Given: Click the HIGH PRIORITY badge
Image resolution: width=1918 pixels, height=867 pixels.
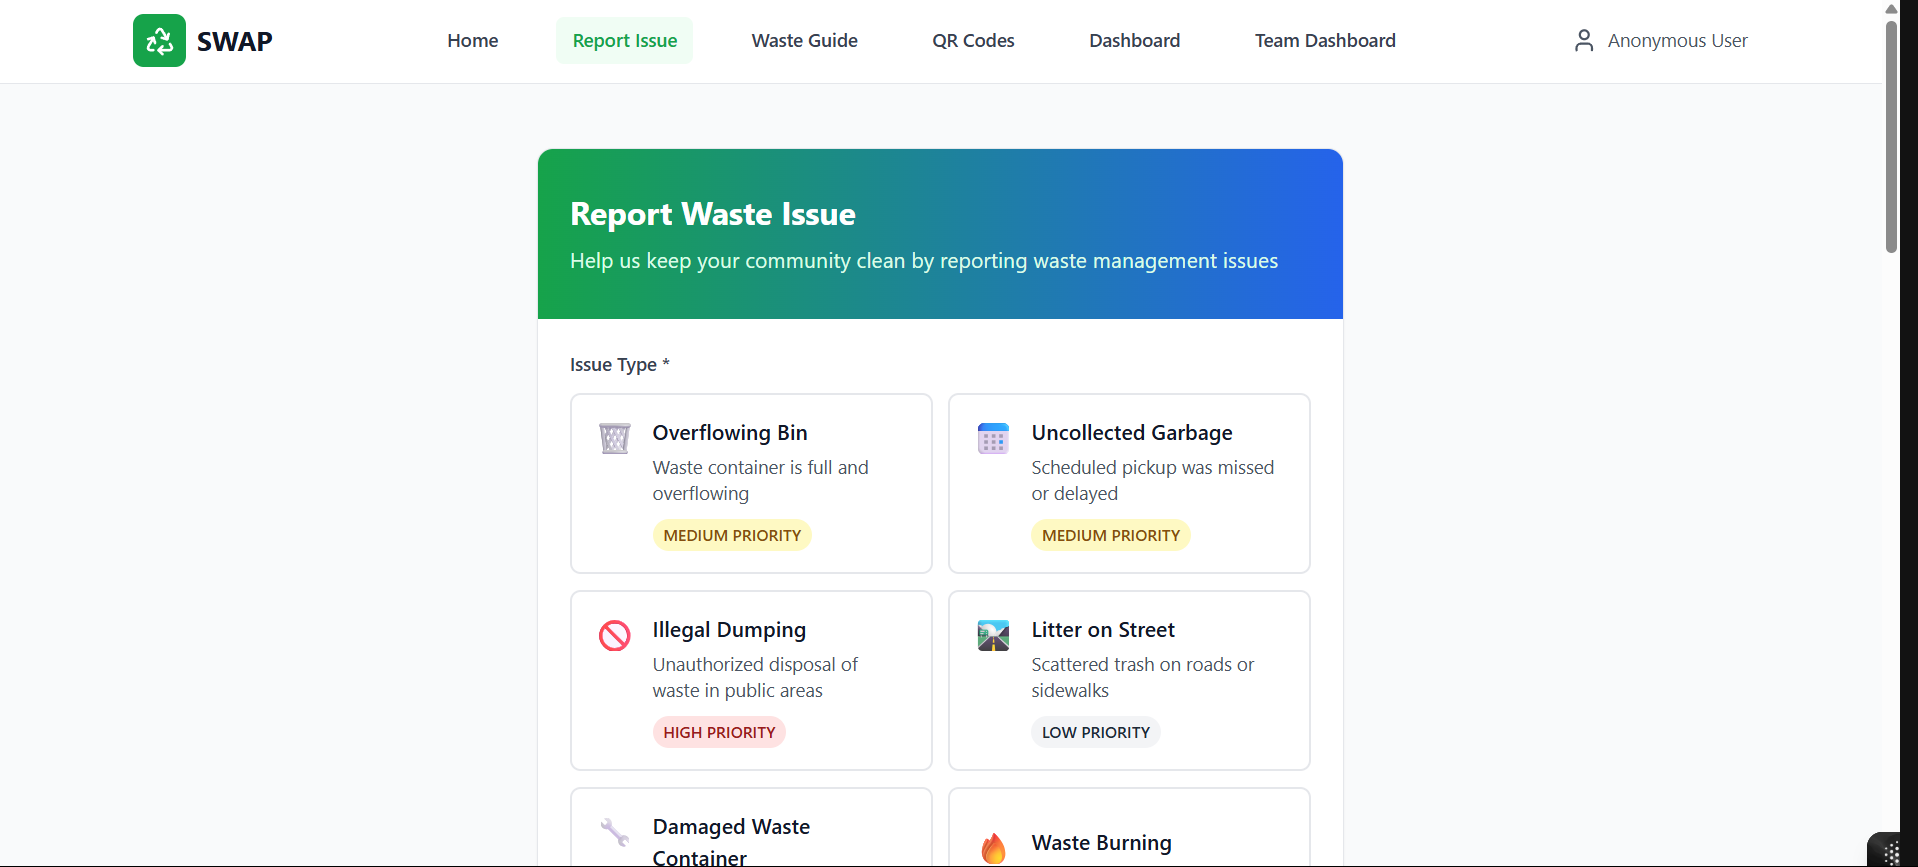Looking at the screenshot, I should (x=719, y=733).
